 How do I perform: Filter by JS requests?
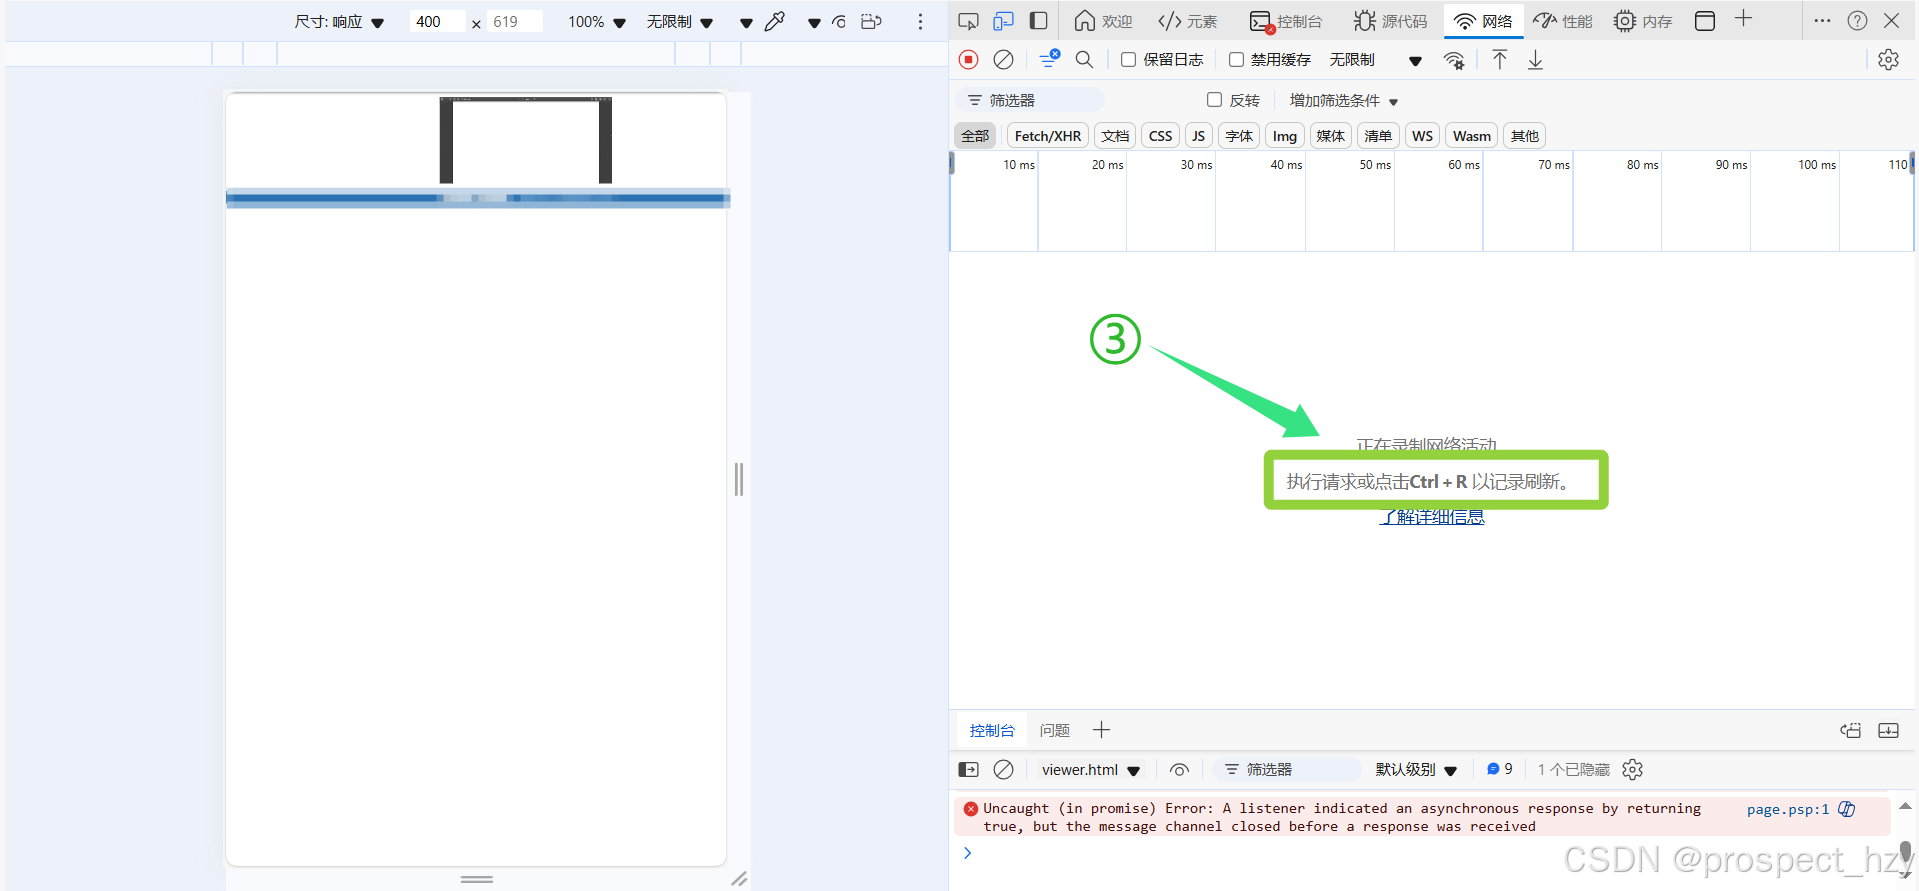(1198, 136)
